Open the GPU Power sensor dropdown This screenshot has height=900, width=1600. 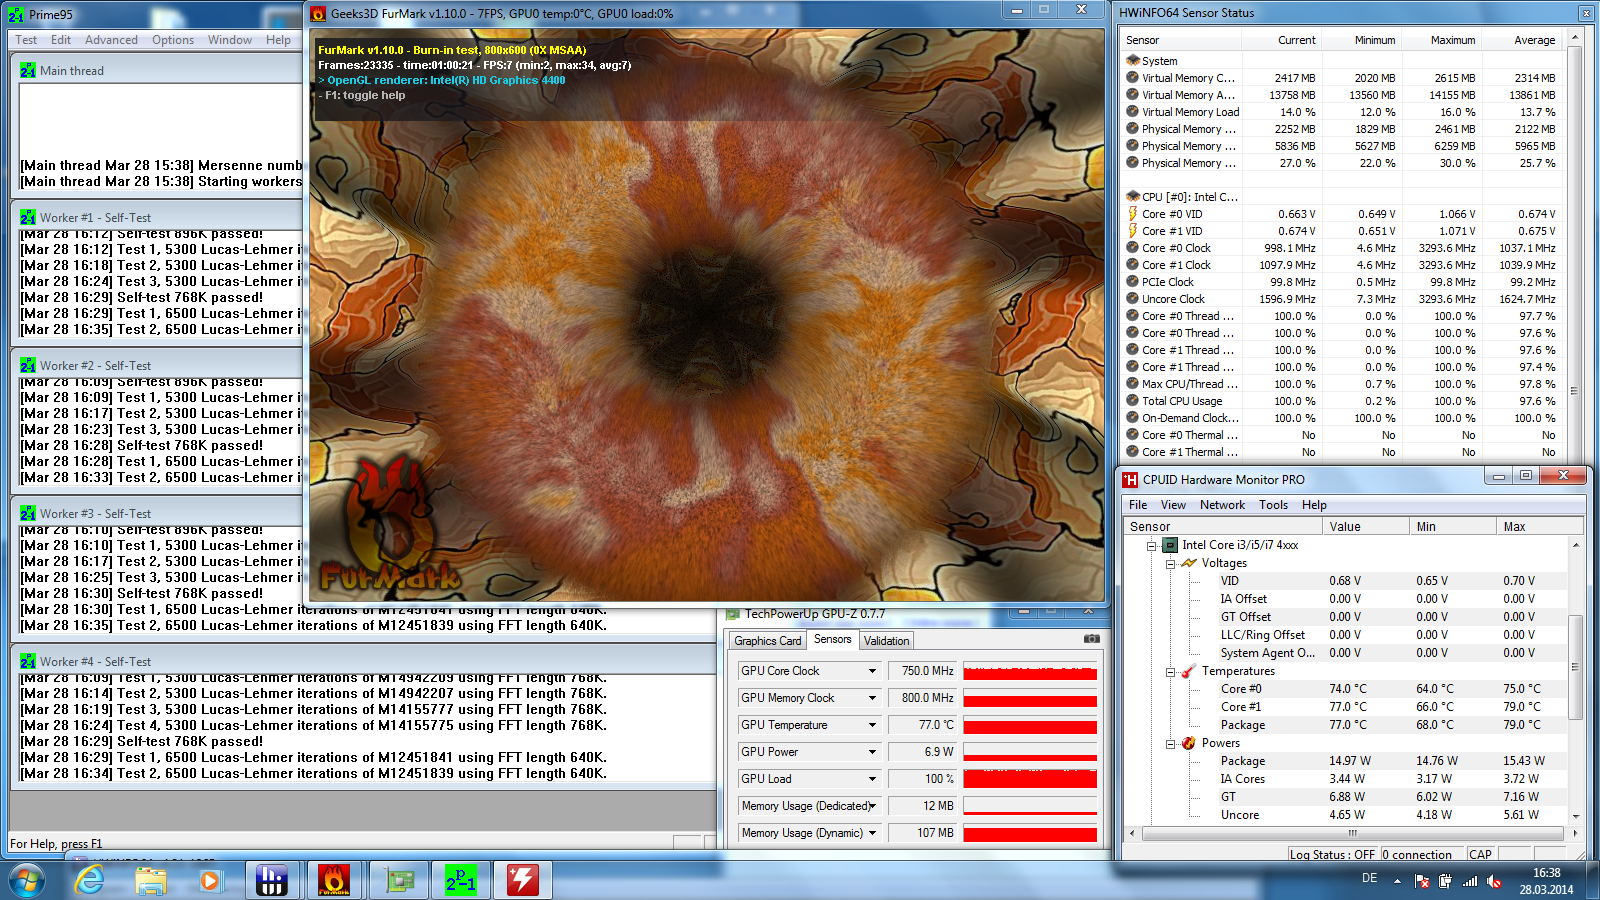pyautogui.click(x=872, y=752)
